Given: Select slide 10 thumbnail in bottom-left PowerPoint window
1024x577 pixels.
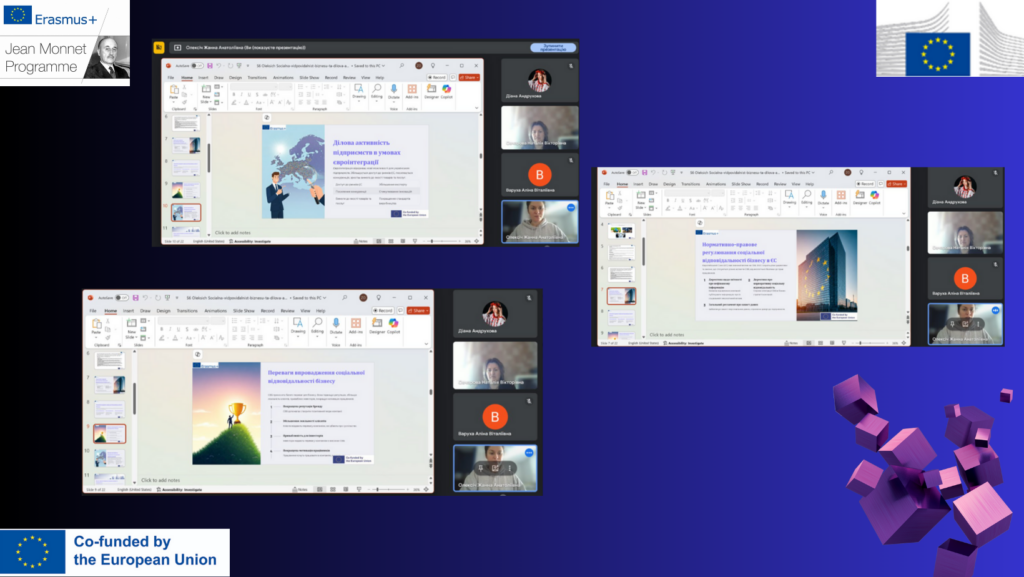Looking at the screenshot, I should click(x=109, y=458).
